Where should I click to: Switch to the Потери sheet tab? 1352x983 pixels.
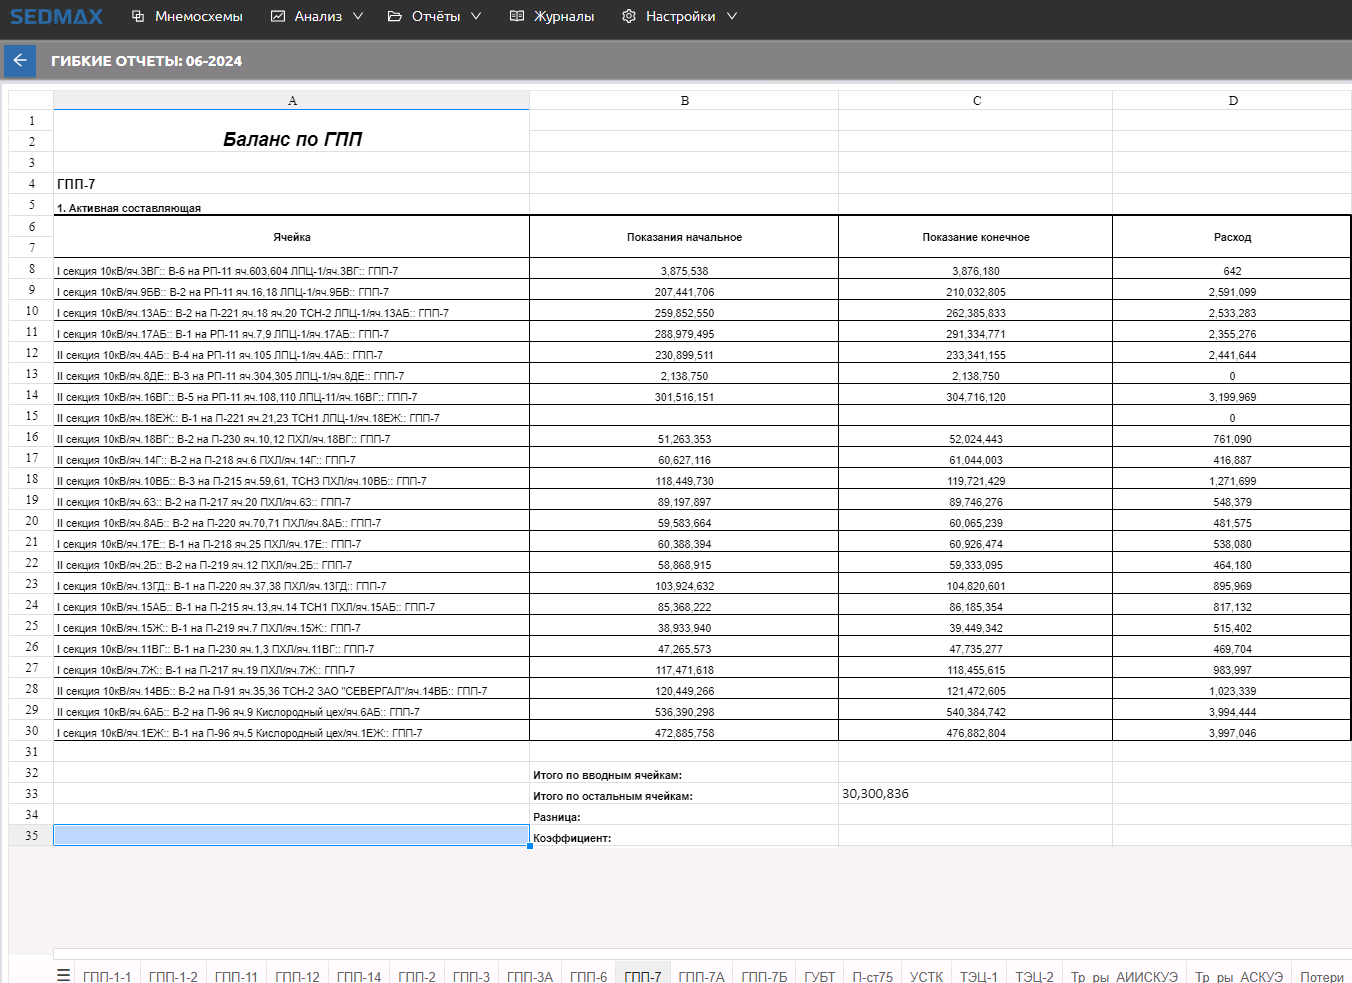click(x=1322, y=976)
